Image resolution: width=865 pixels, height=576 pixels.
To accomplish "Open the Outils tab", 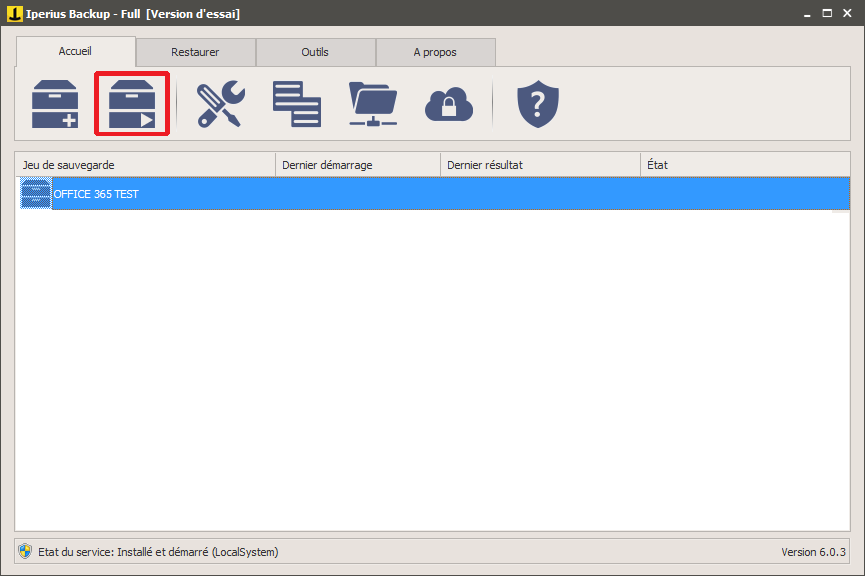I will (x=315, y=52).
